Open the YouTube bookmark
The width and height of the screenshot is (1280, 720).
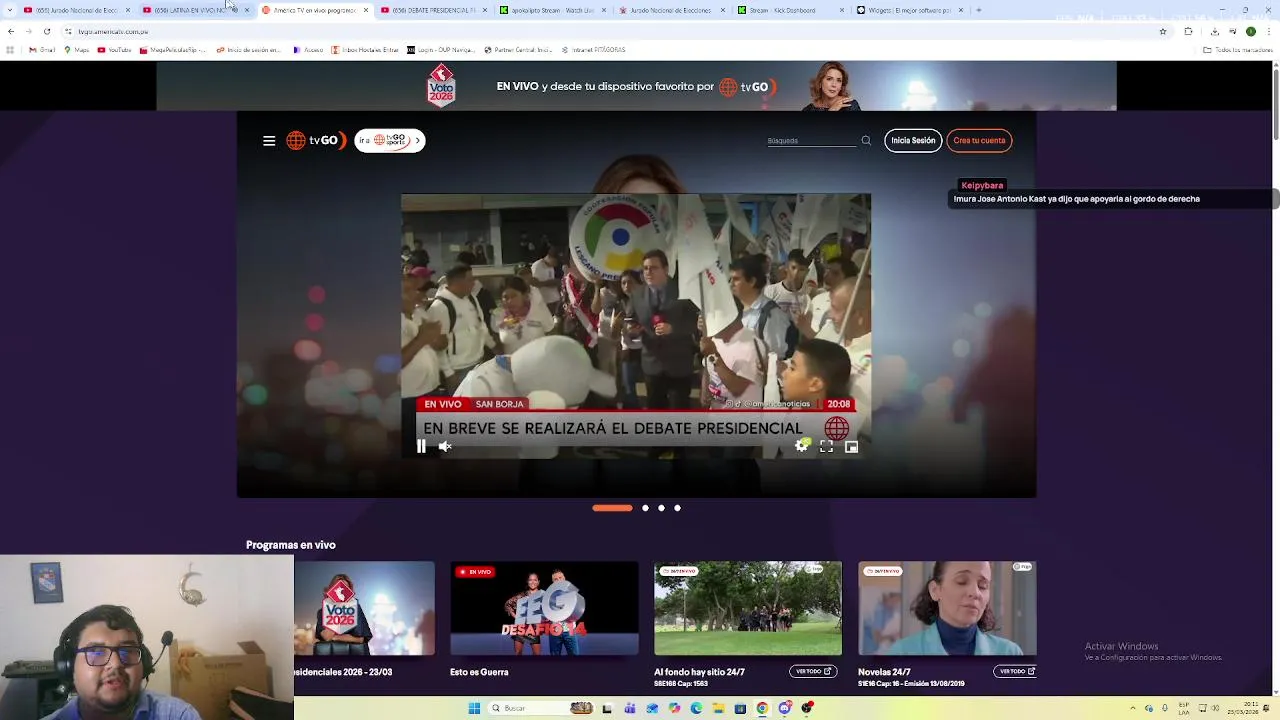click(x=115, y=50)
